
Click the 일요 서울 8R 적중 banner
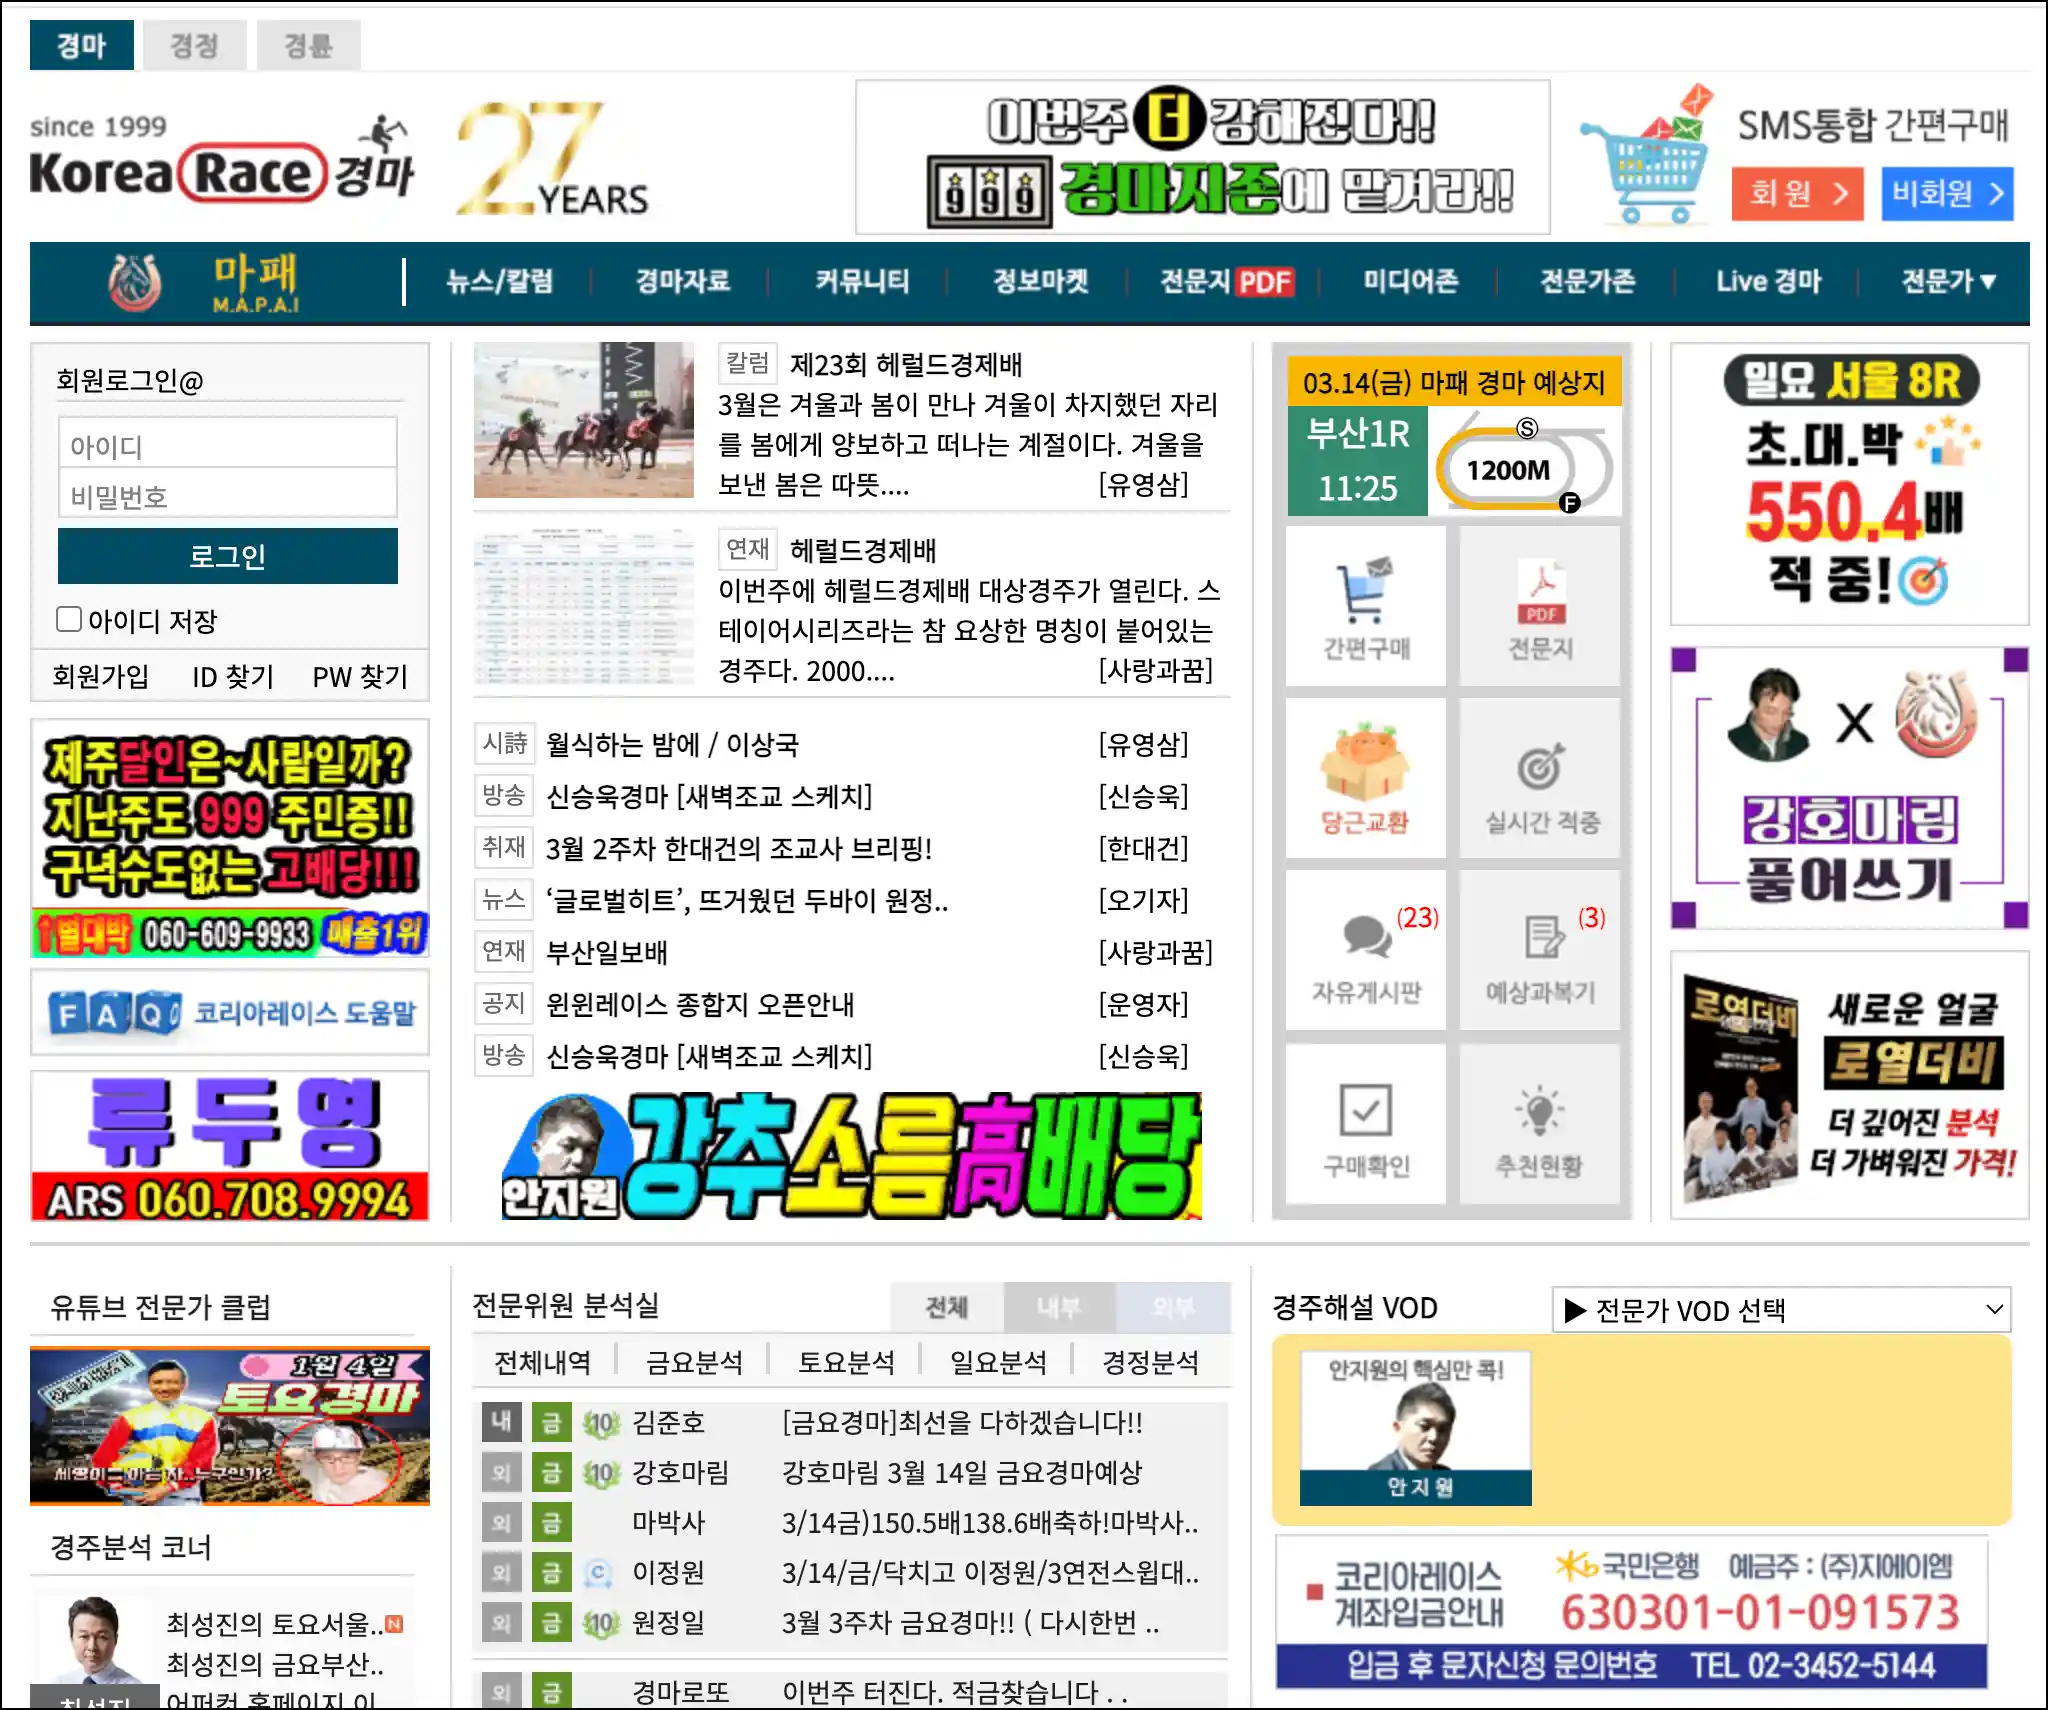1850,484
